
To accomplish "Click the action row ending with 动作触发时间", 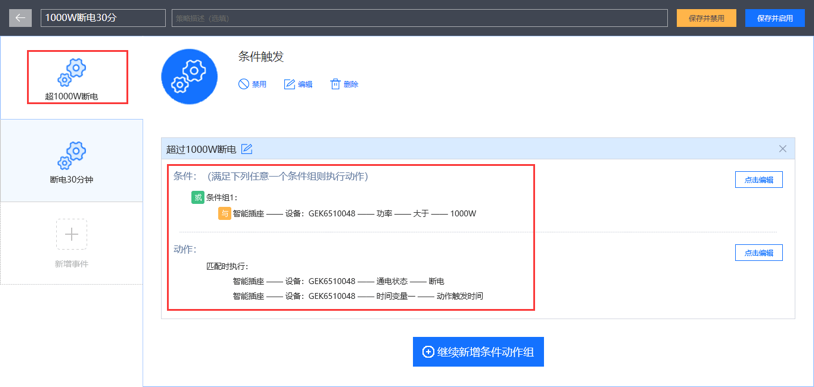I will click(358, 296).
